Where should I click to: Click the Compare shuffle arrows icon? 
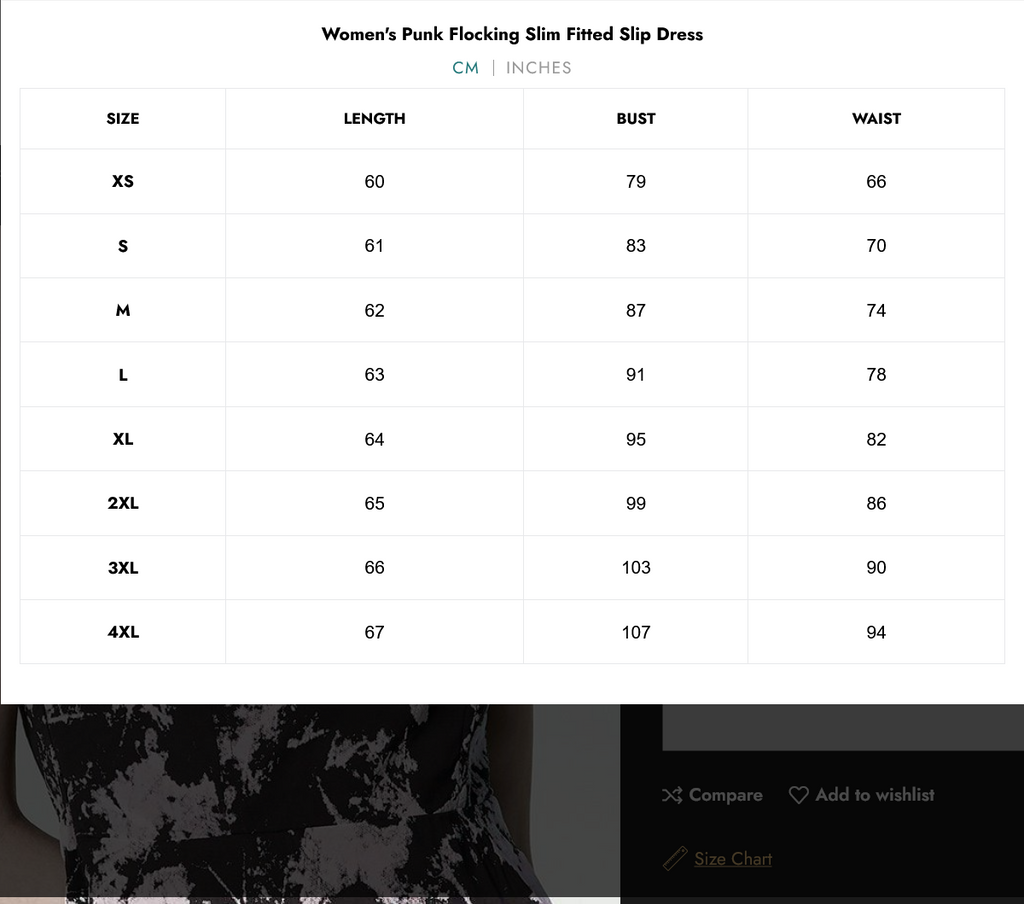pyautogui.click(x=672, y=795)
